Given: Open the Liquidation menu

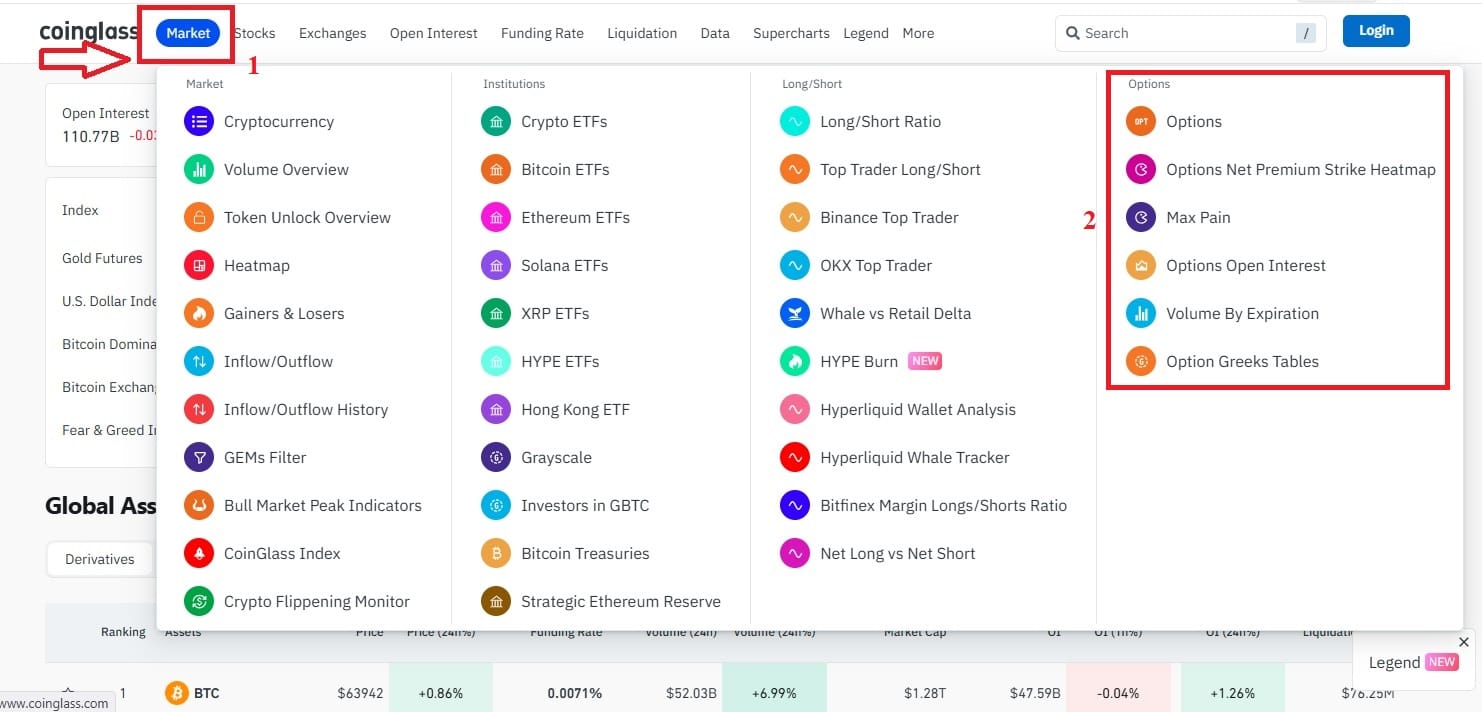Looking at the screenshot, I should (x=642, y=33).
